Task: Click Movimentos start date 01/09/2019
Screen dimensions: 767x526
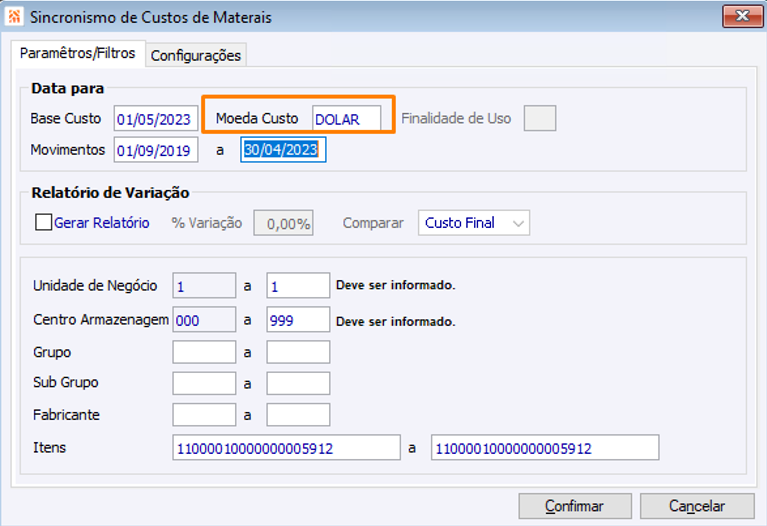Action: pos(156,150)
